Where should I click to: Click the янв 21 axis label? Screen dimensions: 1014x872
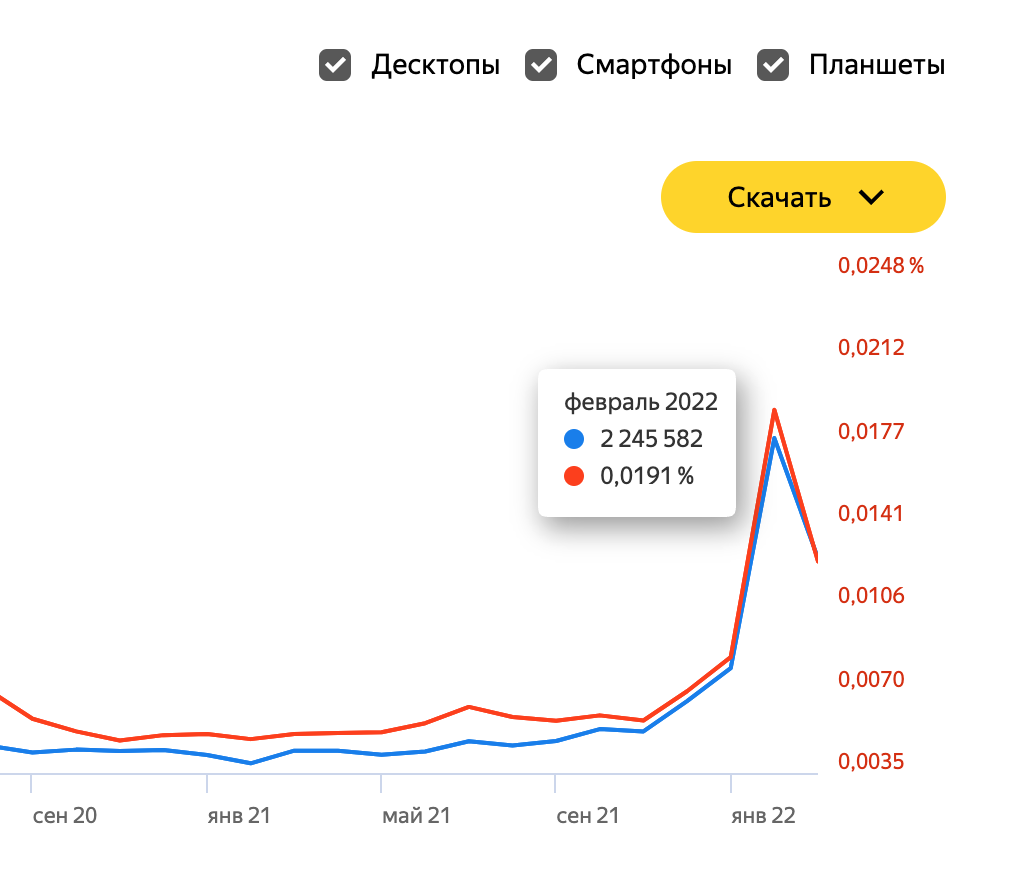click(239, 816)
